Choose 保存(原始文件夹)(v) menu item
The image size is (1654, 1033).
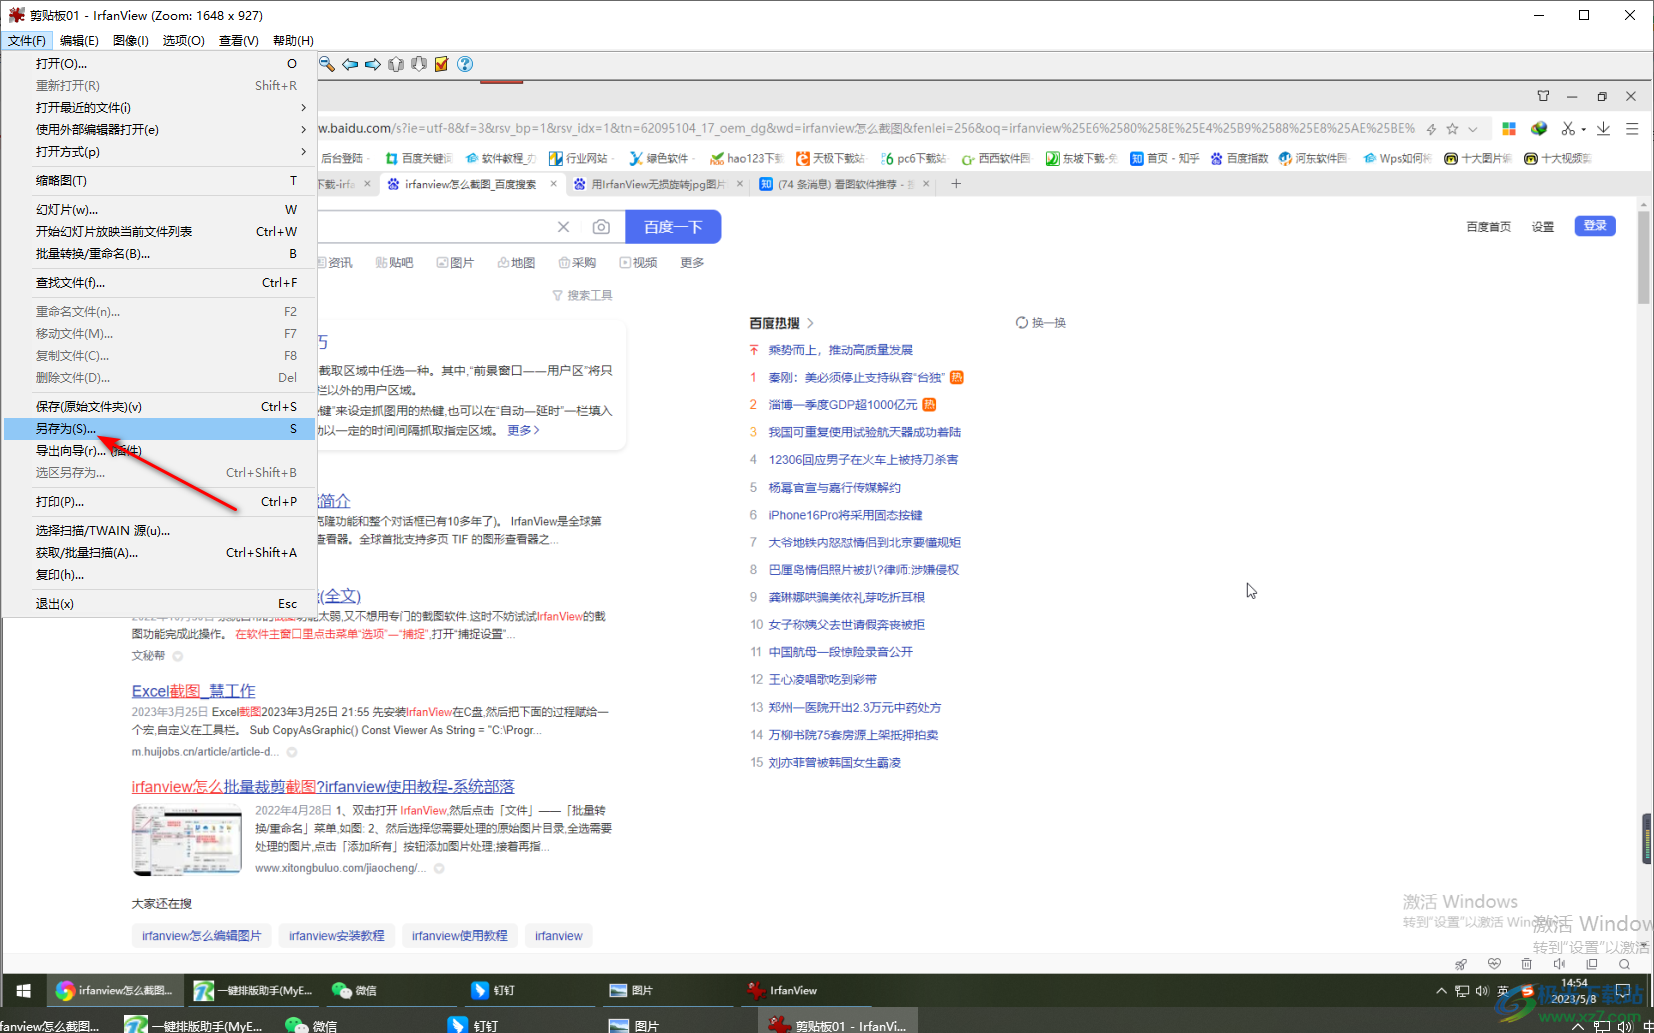click(160, 406)
